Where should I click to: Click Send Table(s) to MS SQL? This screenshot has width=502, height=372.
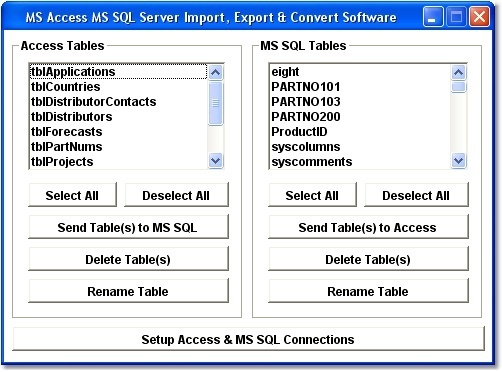pyautogui.click(x=128, y=227)
